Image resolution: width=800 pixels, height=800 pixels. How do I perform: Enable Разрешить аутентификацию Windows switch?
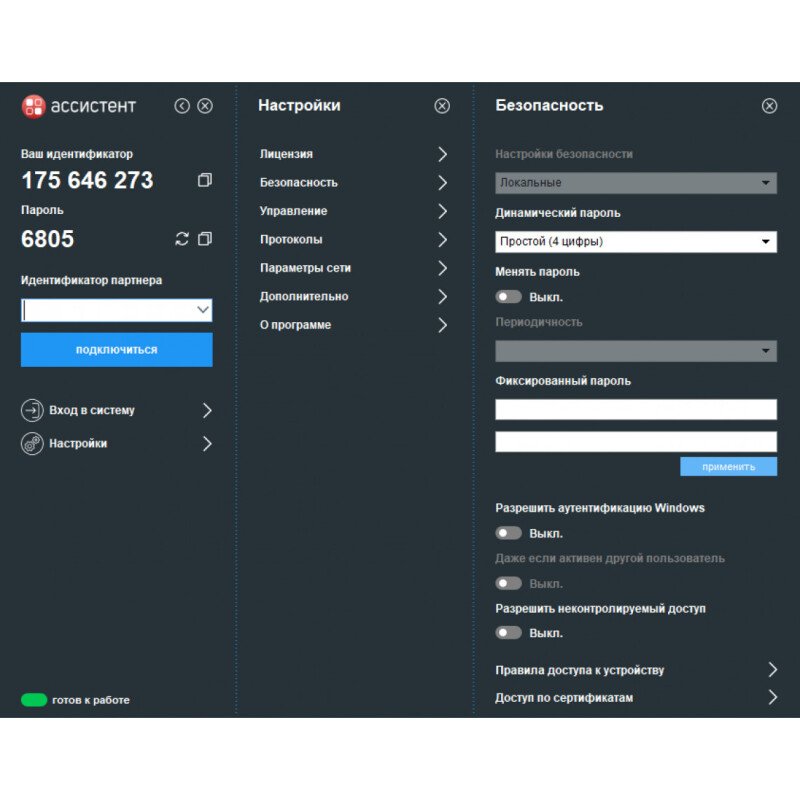pos(509,533)
